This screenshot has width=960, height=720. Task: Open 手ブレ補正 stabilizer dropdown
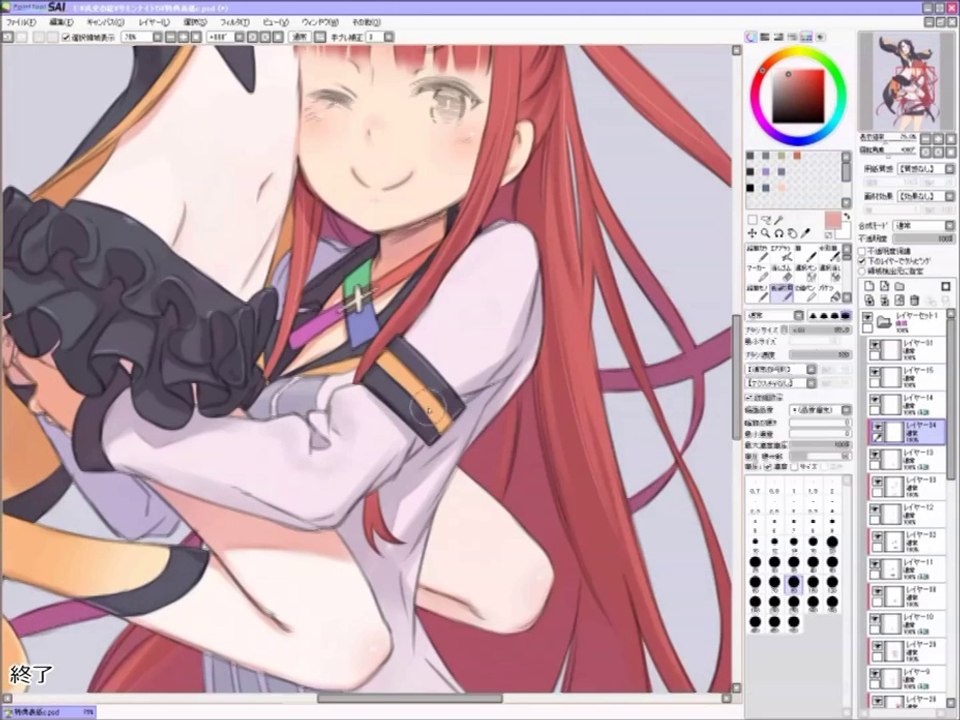389,37
